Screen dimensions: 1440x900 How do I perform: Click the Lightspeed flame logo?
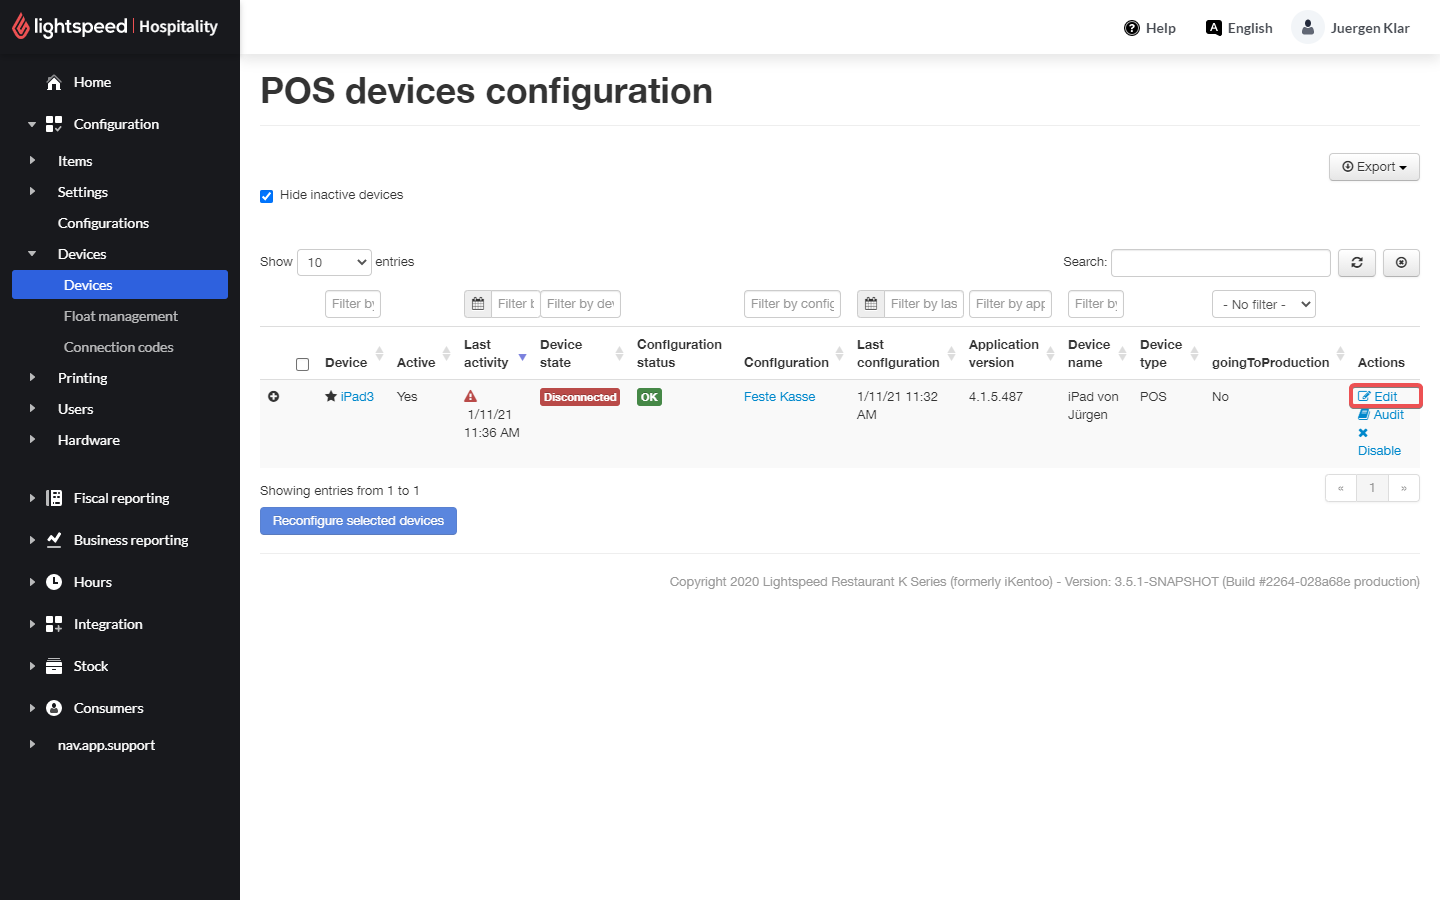20,26
